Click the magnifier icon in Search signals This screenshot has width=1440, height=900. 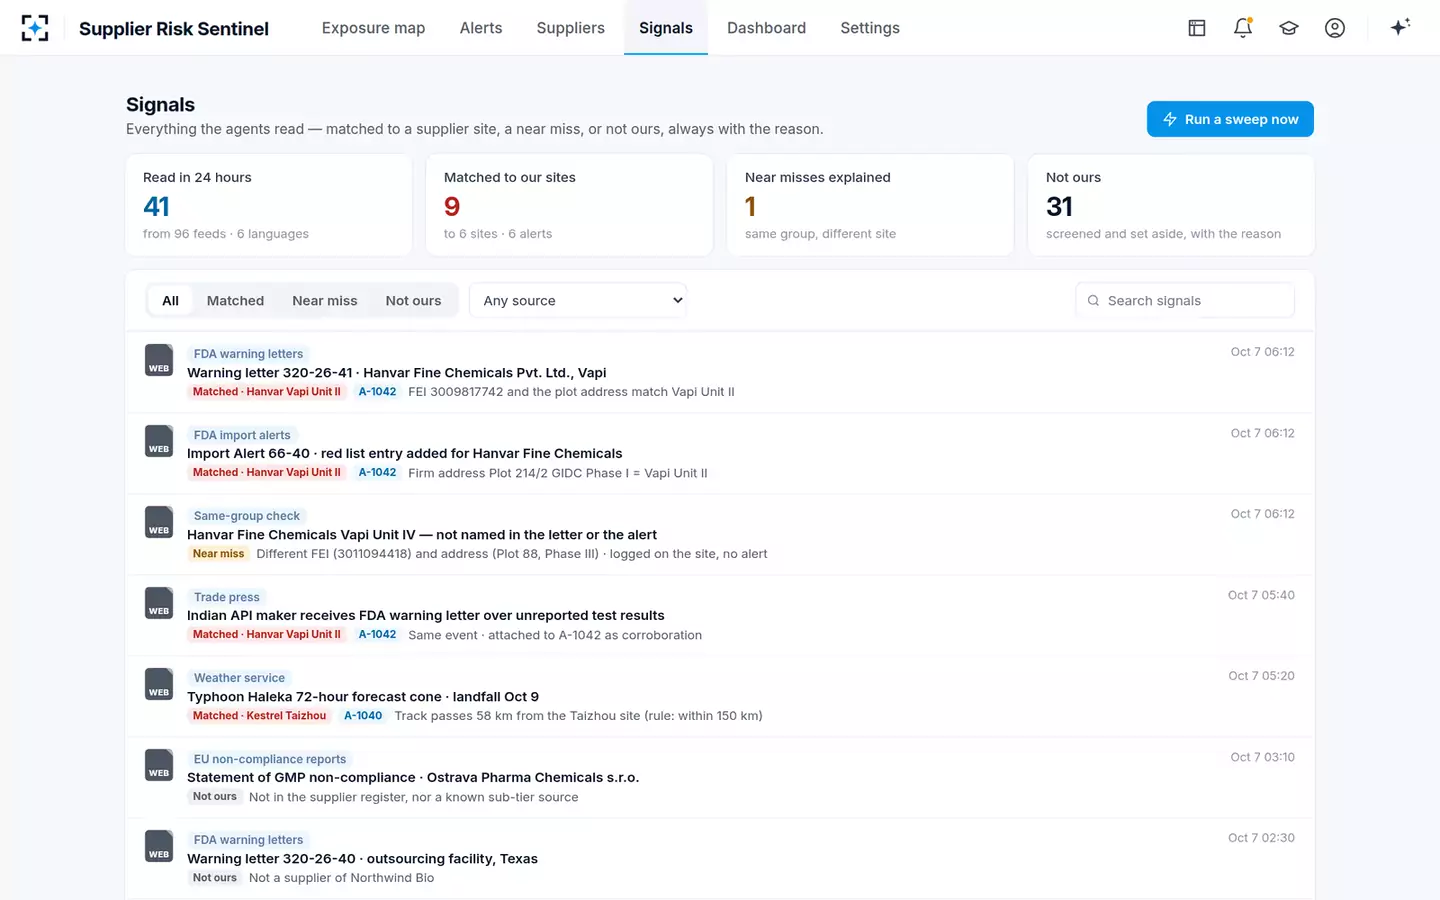click(x=1093, y=301)
